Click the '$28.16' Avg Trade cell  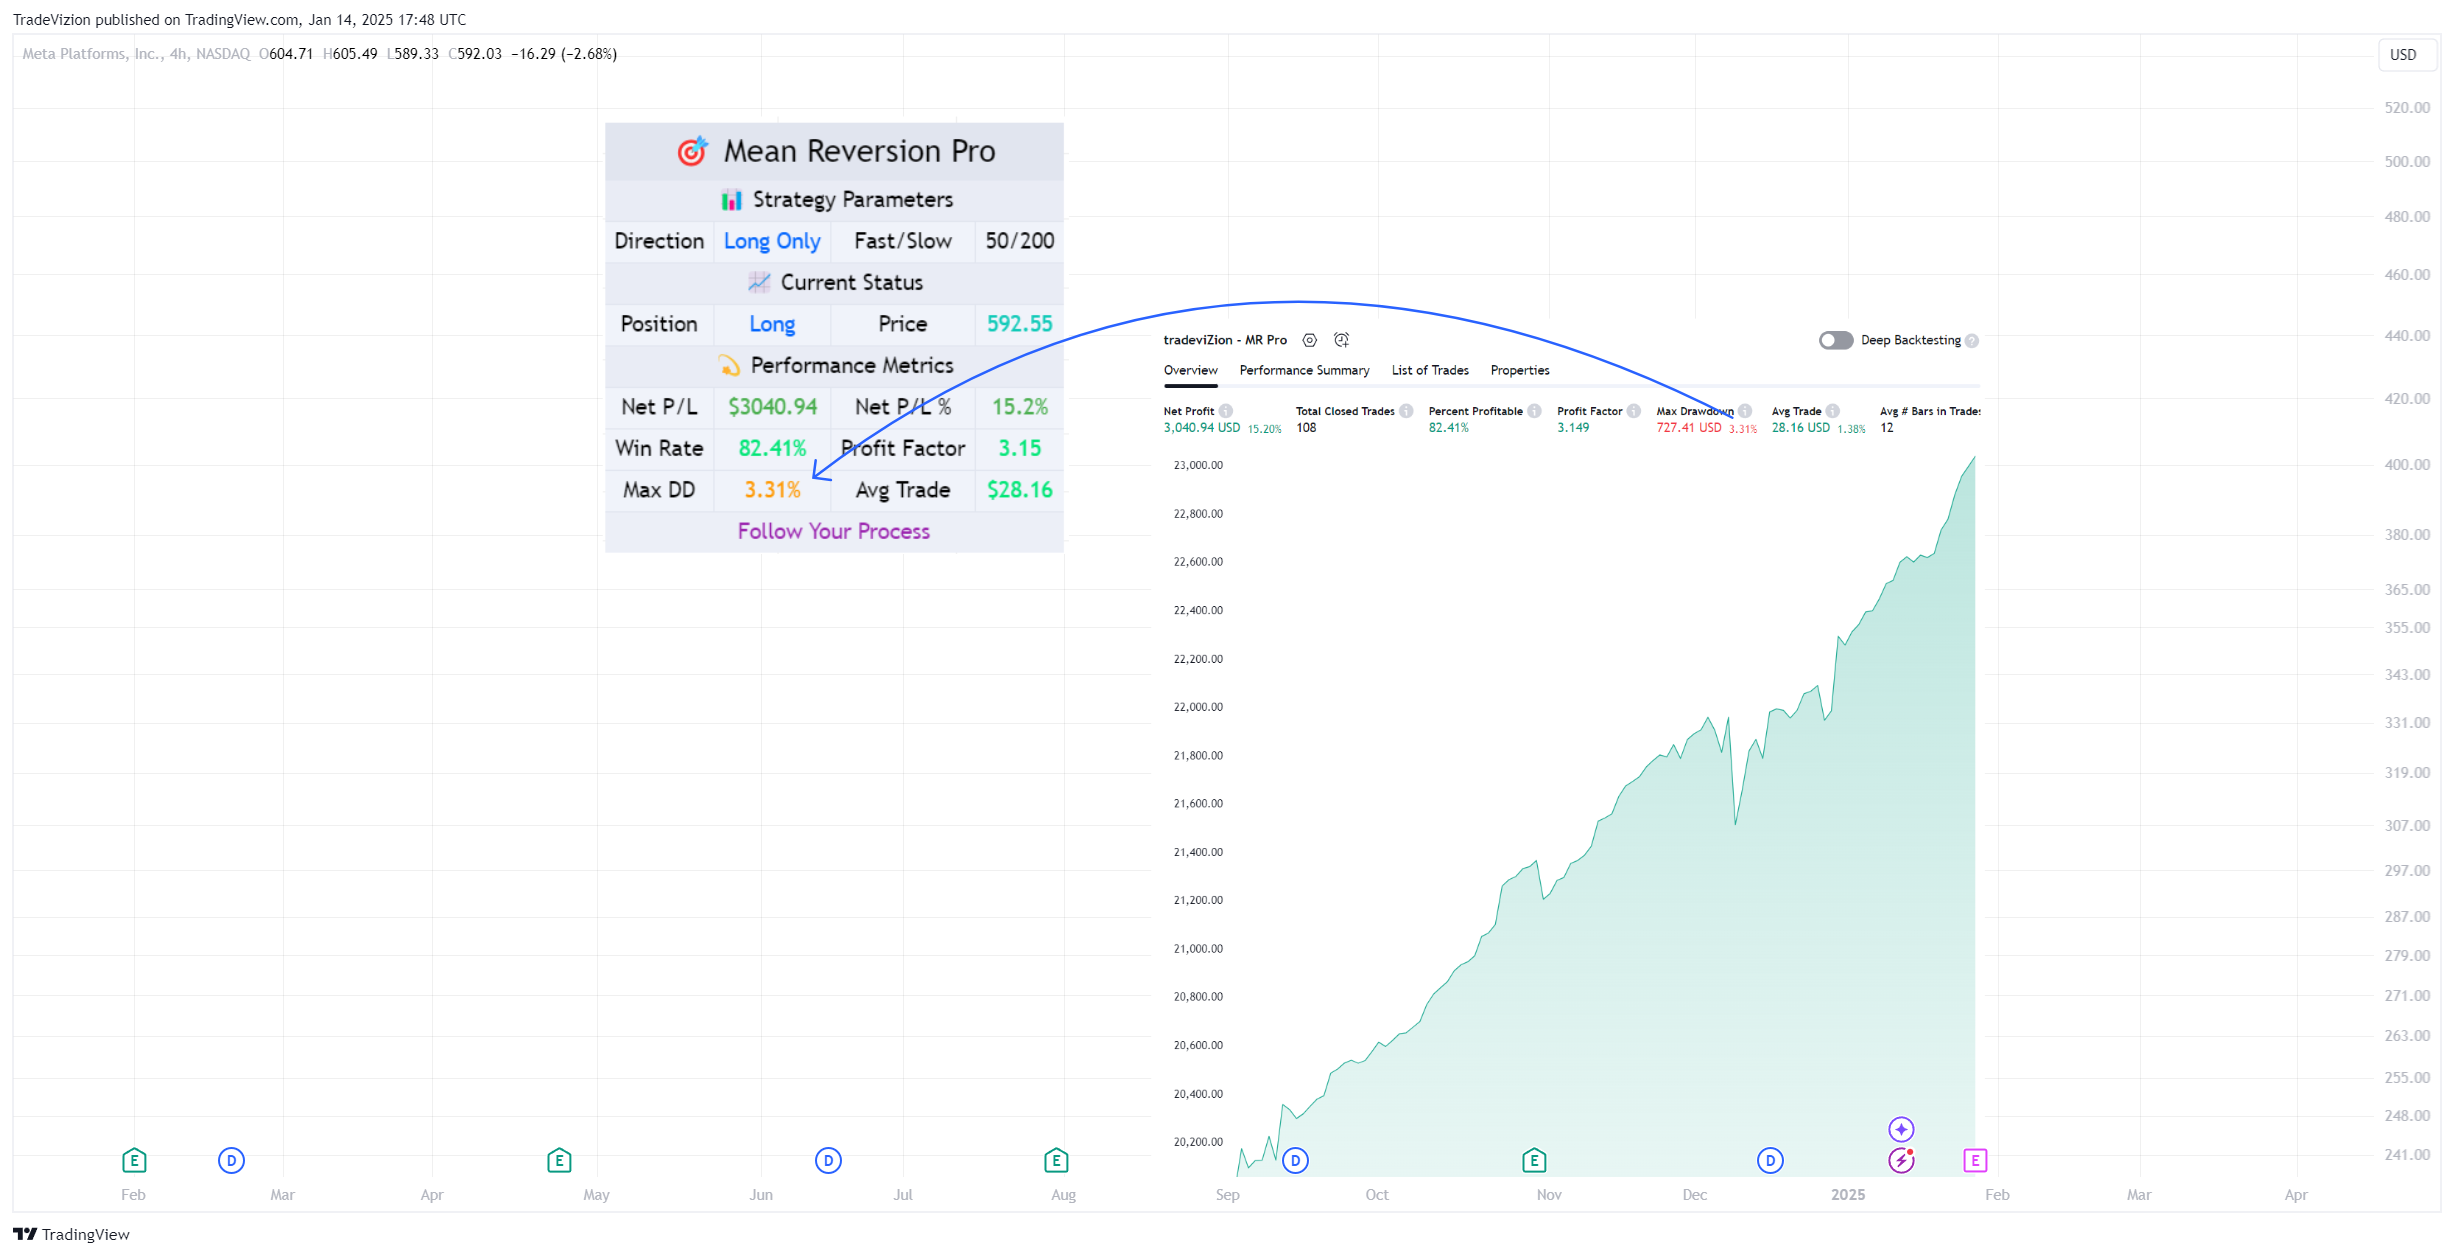1020,490
